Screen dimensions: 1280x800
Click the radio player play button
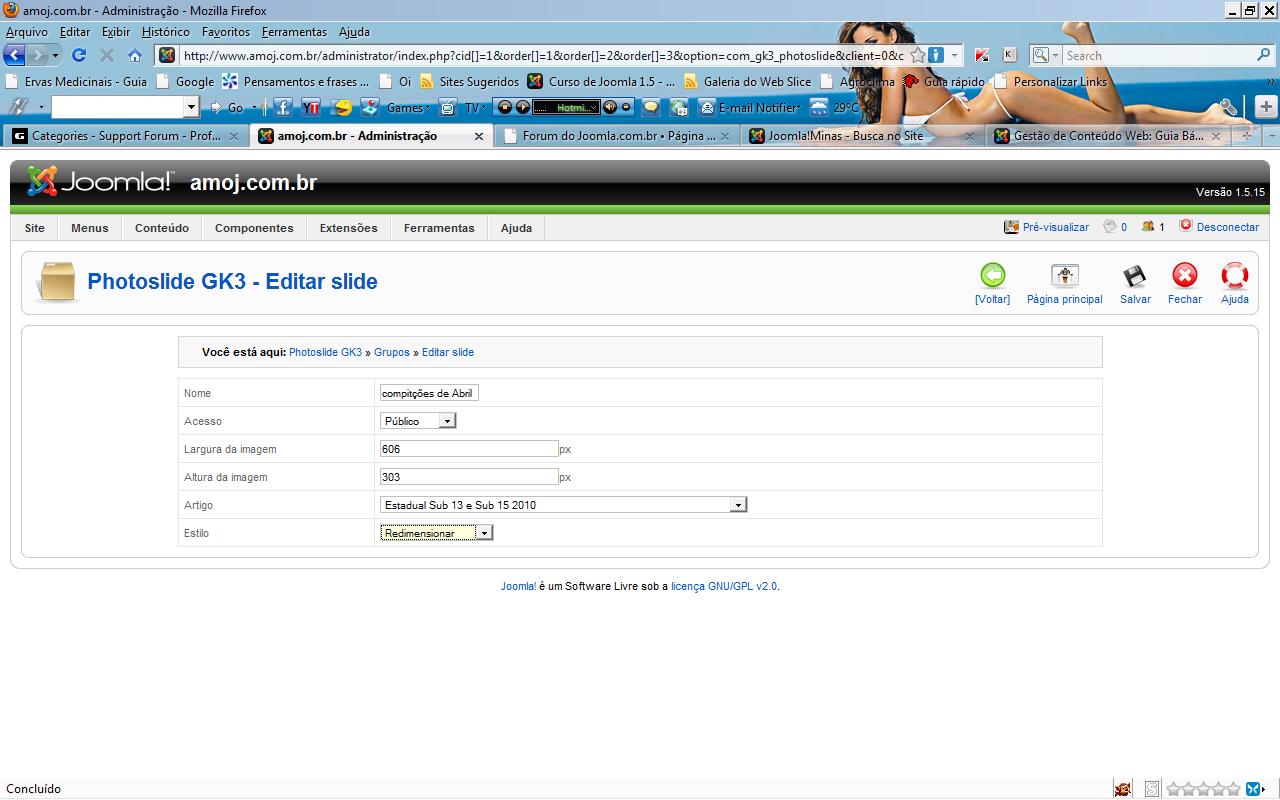coord(522,107)
